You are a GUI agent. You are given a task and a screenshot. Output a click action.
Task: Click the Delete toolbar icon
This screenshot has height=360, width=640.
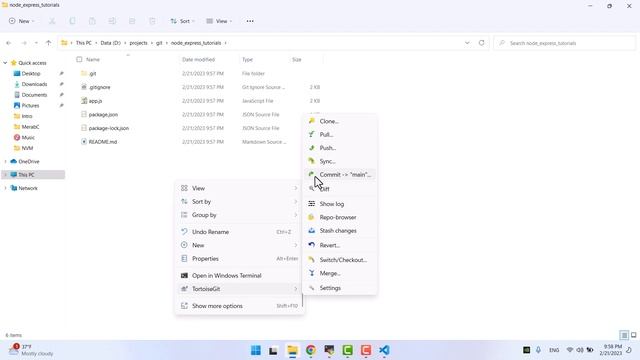coord(152,21)
